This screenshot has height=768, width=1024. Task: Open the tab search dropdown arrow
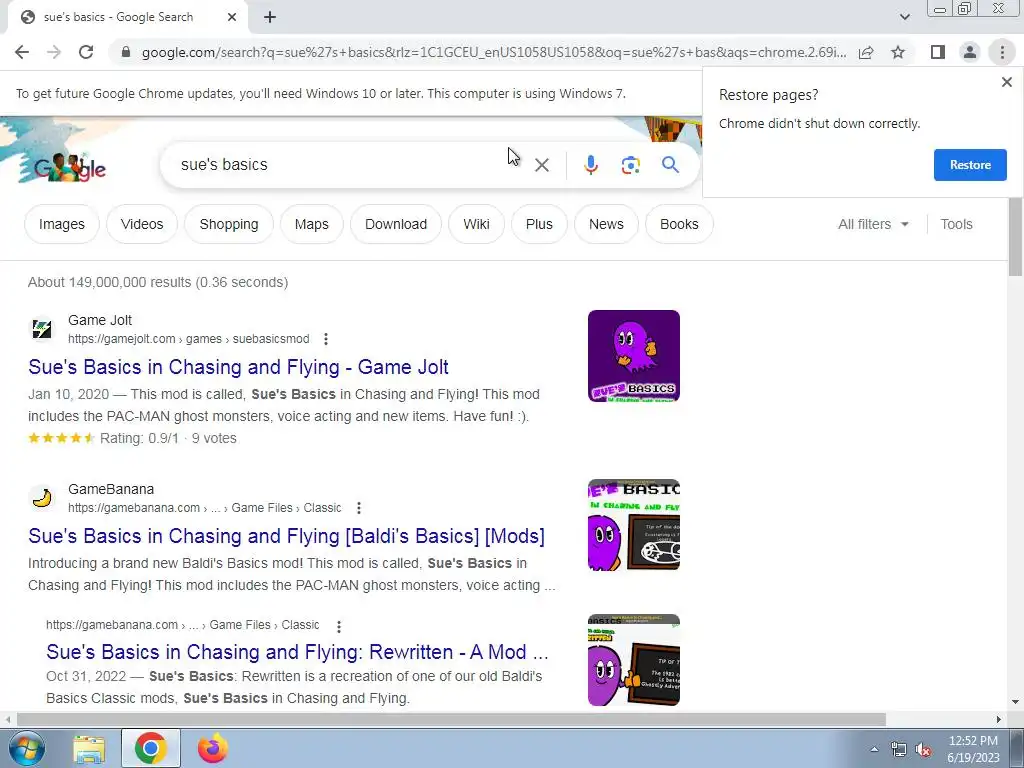pos(904,17)
